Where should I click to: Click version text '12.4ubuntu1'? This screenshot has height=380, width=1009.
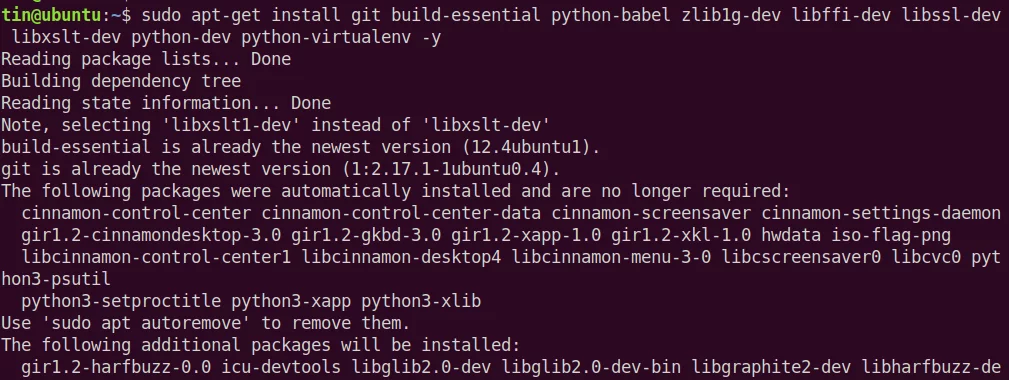(x=526, y=147)
